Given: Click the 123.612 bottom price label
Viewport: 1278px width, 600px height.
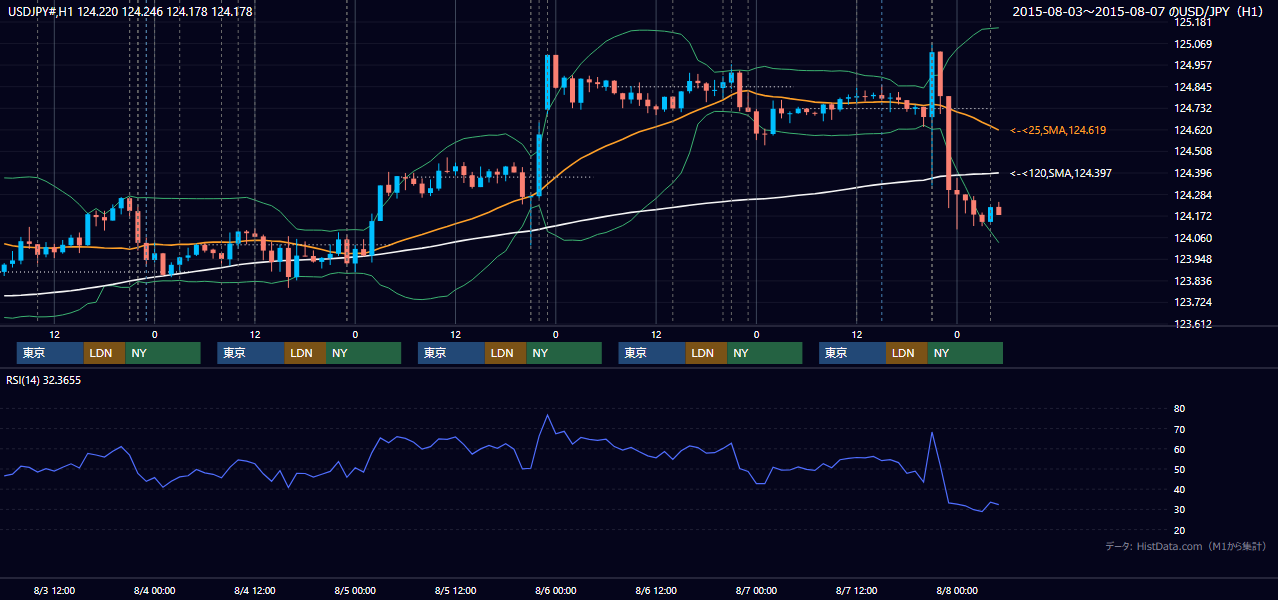Looking at the screenshot, I should [1193, 324].
